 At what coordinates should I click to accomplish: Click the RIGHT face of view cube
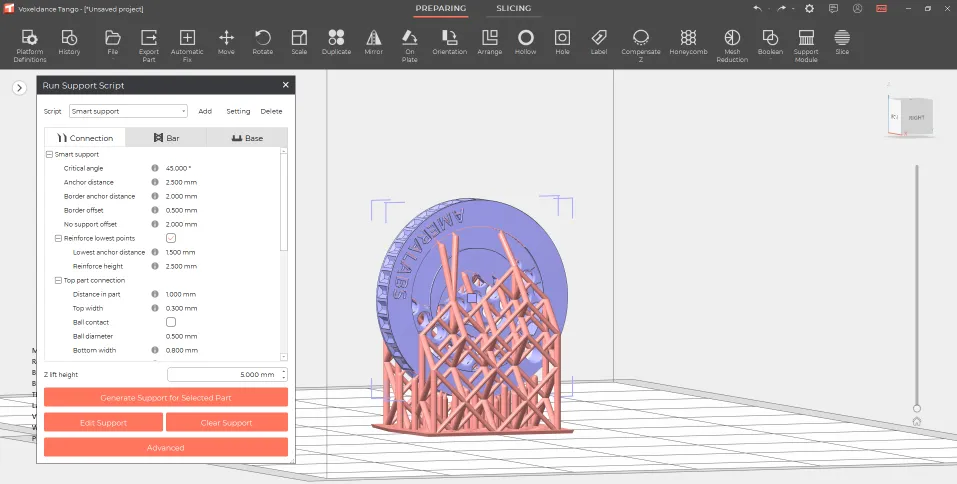coord(916,117)
